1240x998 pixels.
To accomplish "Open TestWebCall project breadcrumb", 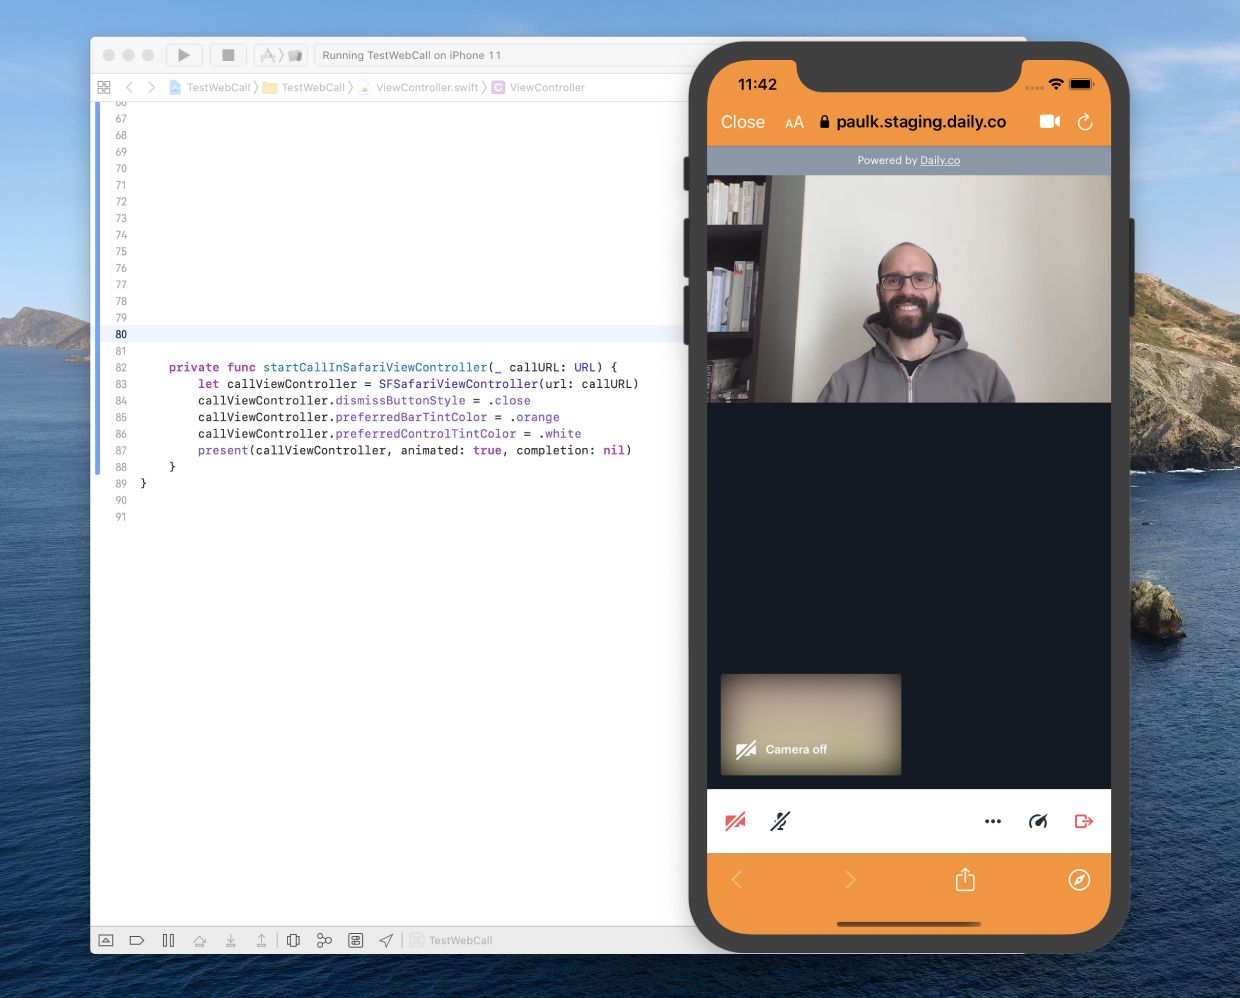I will pos(210,87).
